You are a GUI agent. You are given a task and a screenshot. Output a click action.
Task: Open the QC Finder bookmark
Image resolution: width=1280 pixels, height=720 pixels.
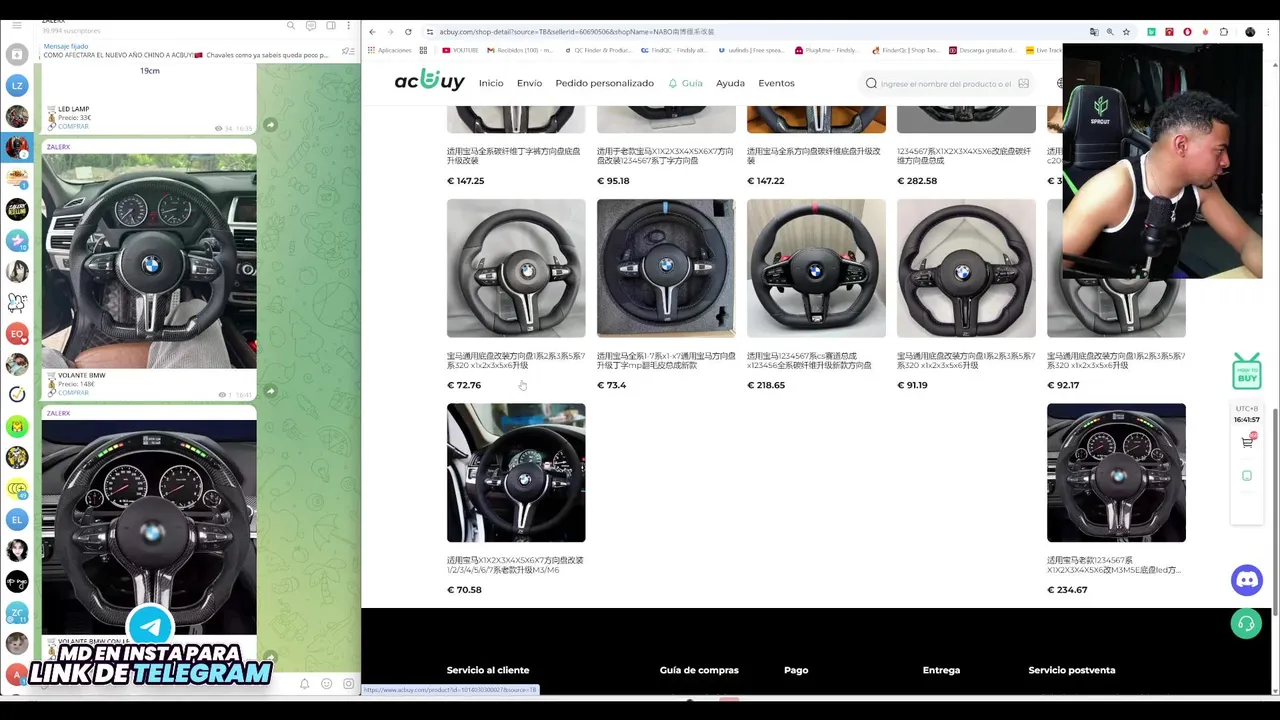598,50
